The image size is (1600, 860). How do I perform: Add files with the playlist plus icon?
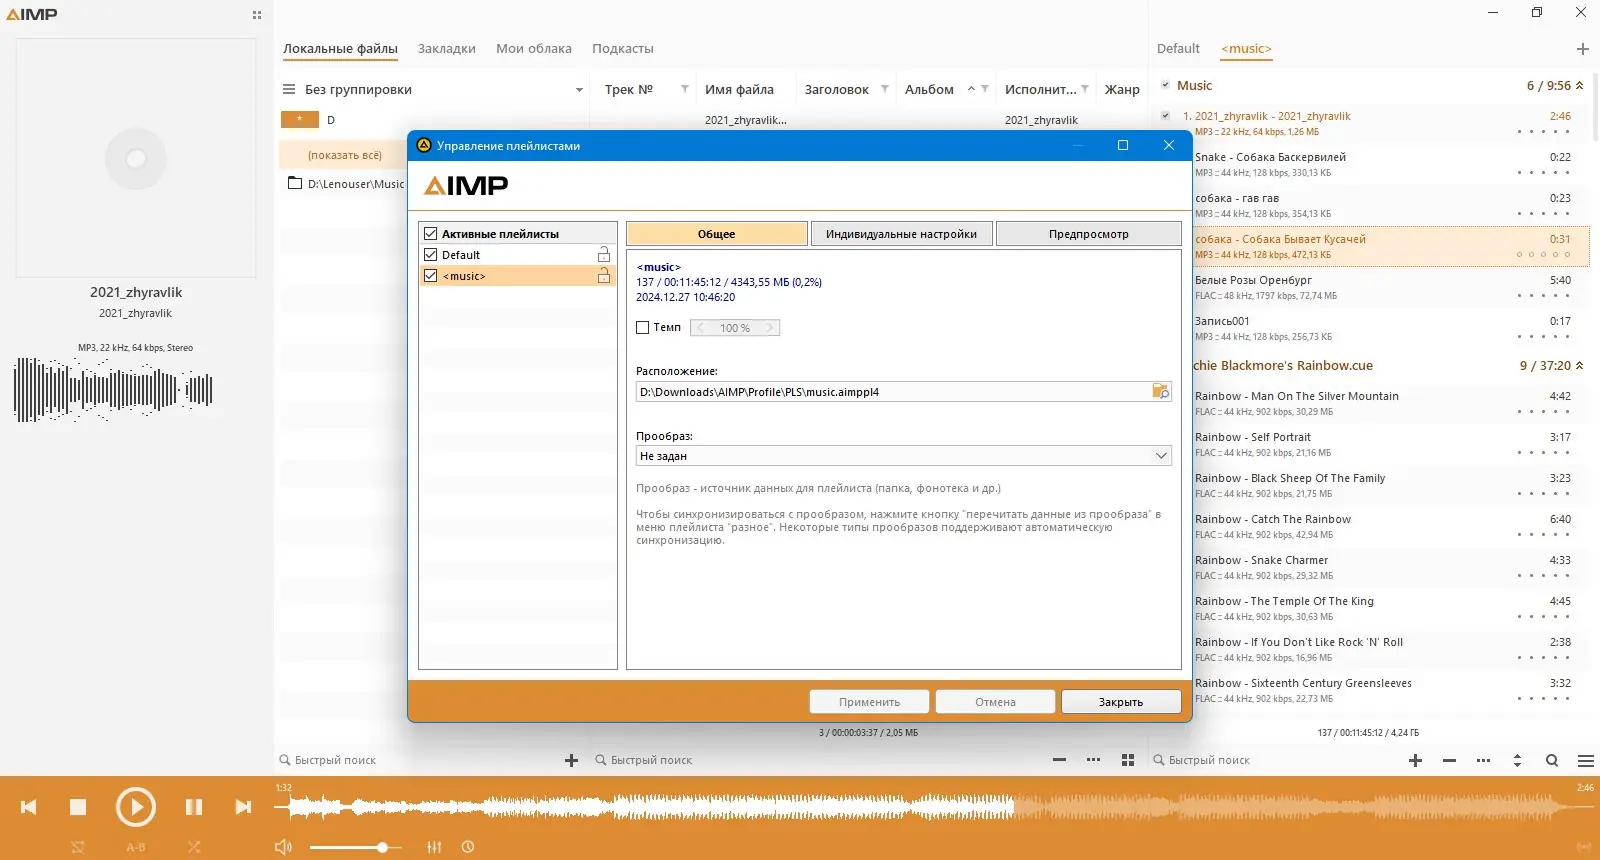pyautogui.click(x=1415, y=760)
